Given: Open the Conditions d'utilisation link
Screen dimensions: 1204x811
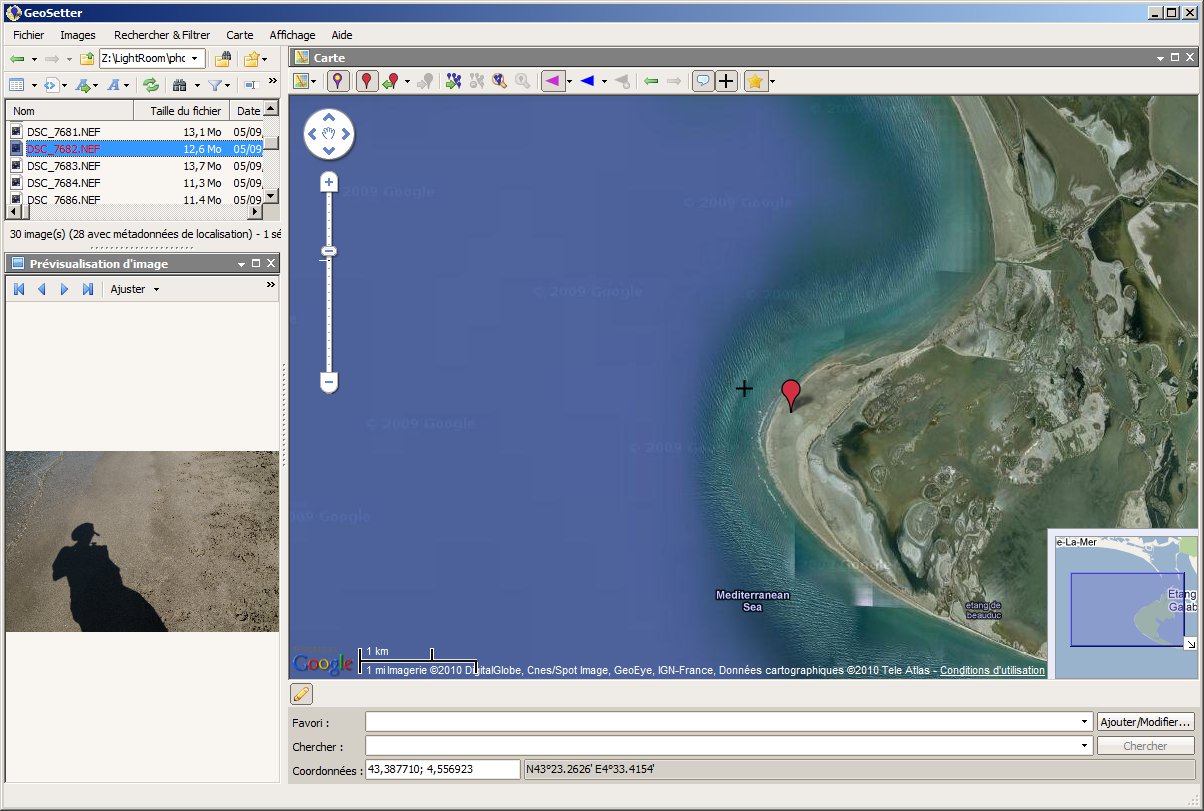Looking at the screenshot, I should [992, 670].
